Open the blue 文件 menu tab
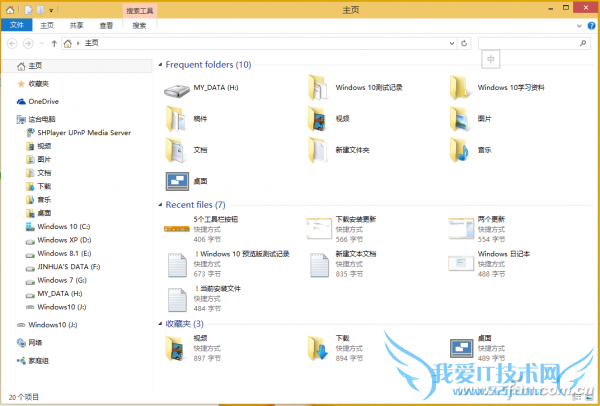 (16, 25)
